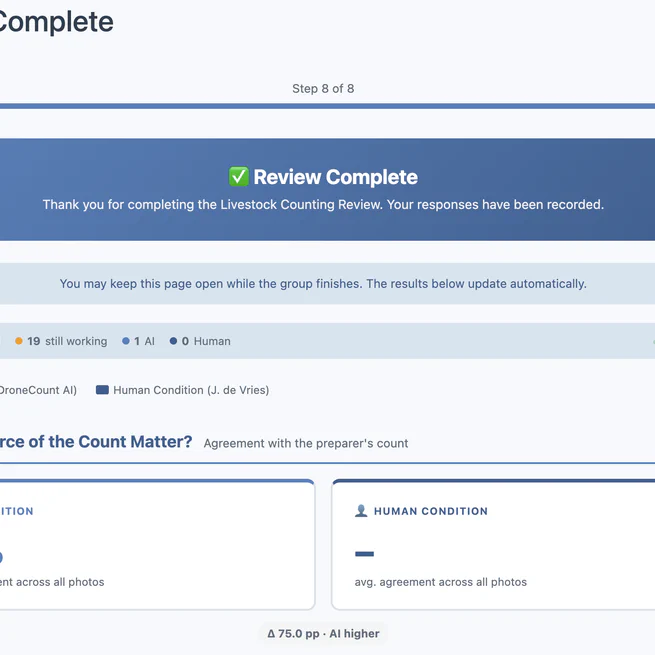Select the 'Step 8 of 8' text

323,89
